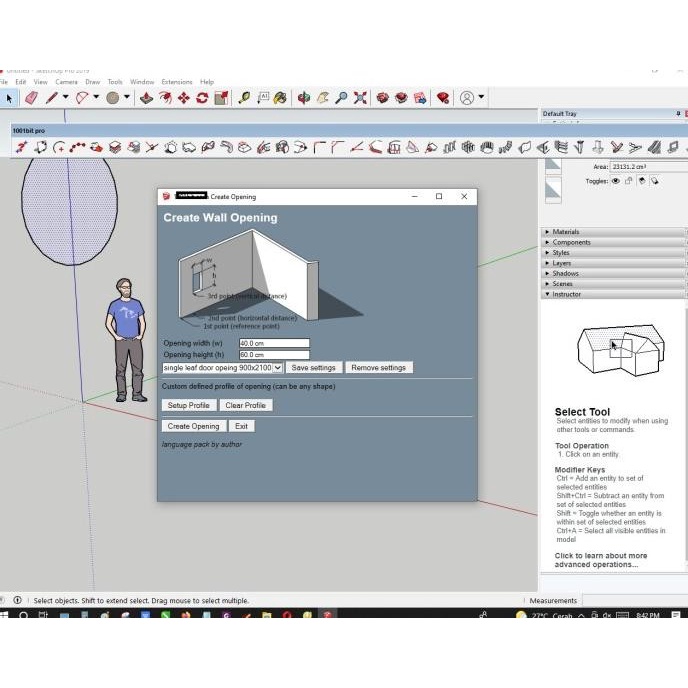The image size is (688, 688).
Task: Open the Camera menu
Action: pos(66,82)
